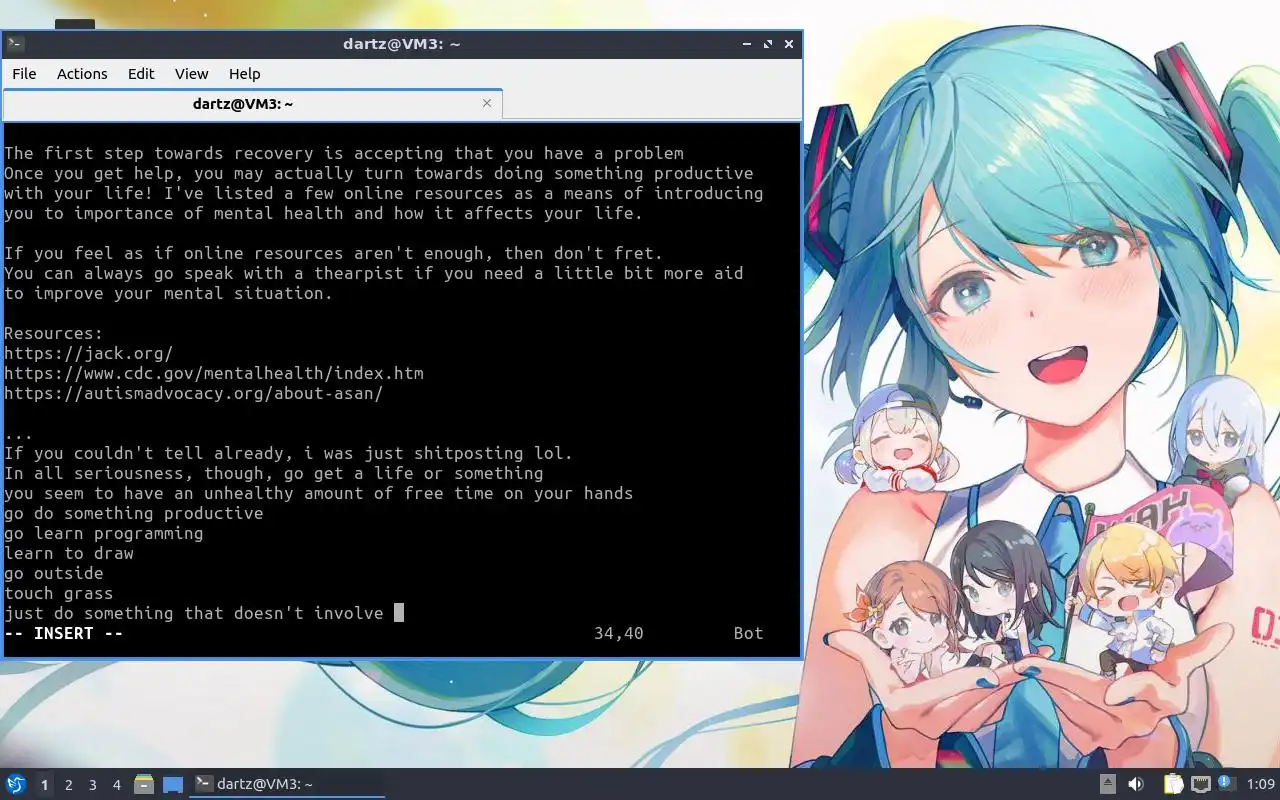1280x800 pixels.
Task: Click the cdc.gov mentalhealth URL line
Action: (x=214, y=373)
